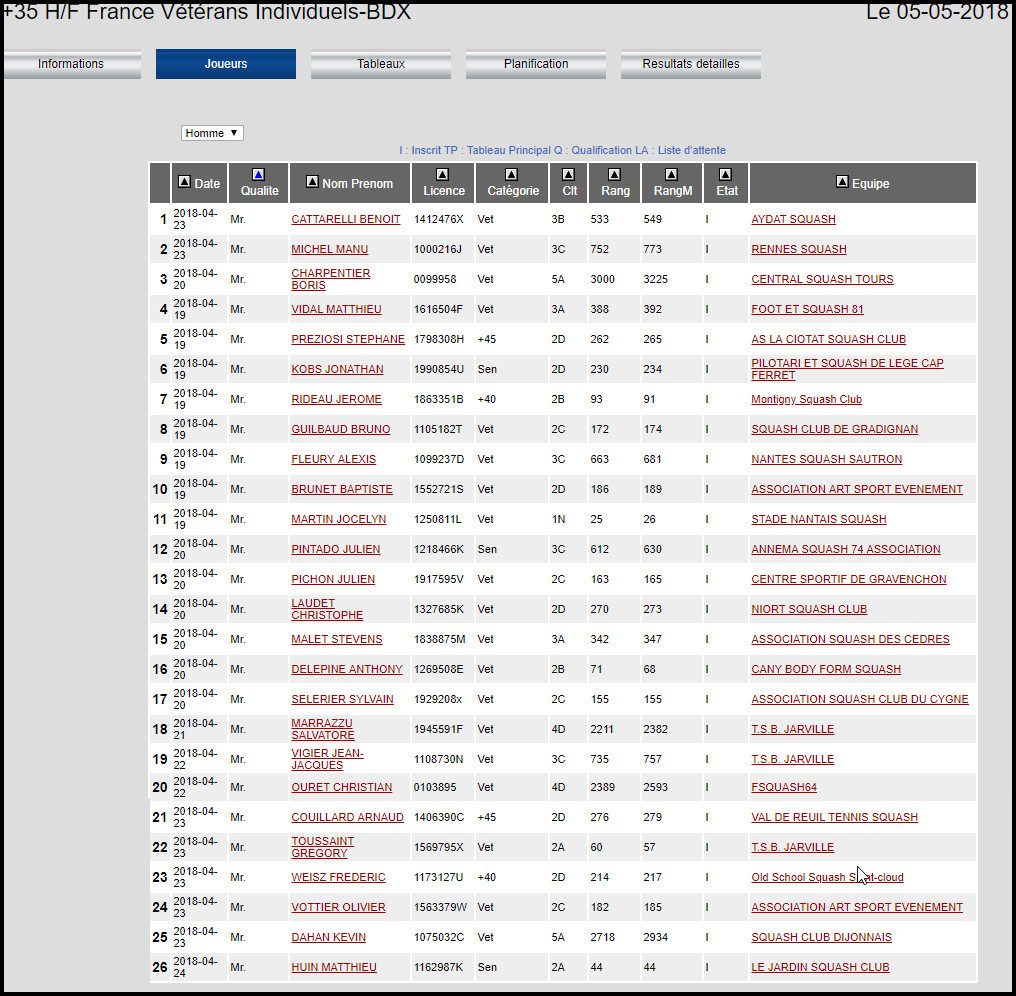This screenshot has height=996, width=1016.
Task: Open AS LA CIOTAT SQUASH CLUB link
Action: click(x=829, y=339)
